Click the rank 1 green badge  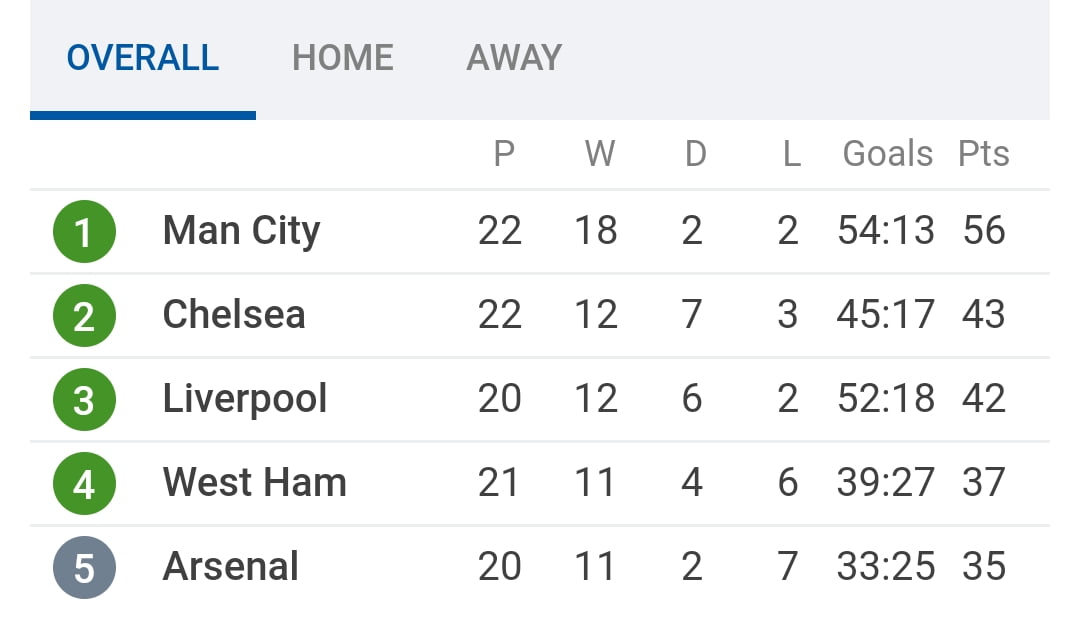[x=84, y=232]
